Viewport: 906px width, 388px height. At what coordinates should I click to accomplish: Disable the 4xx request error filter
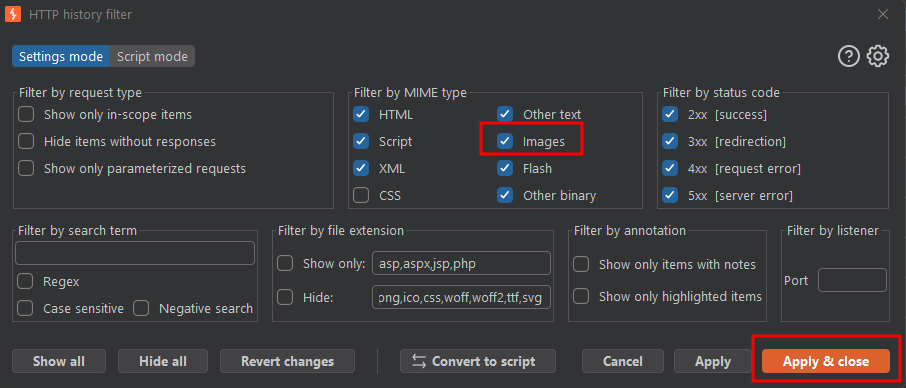pos(670,168)
